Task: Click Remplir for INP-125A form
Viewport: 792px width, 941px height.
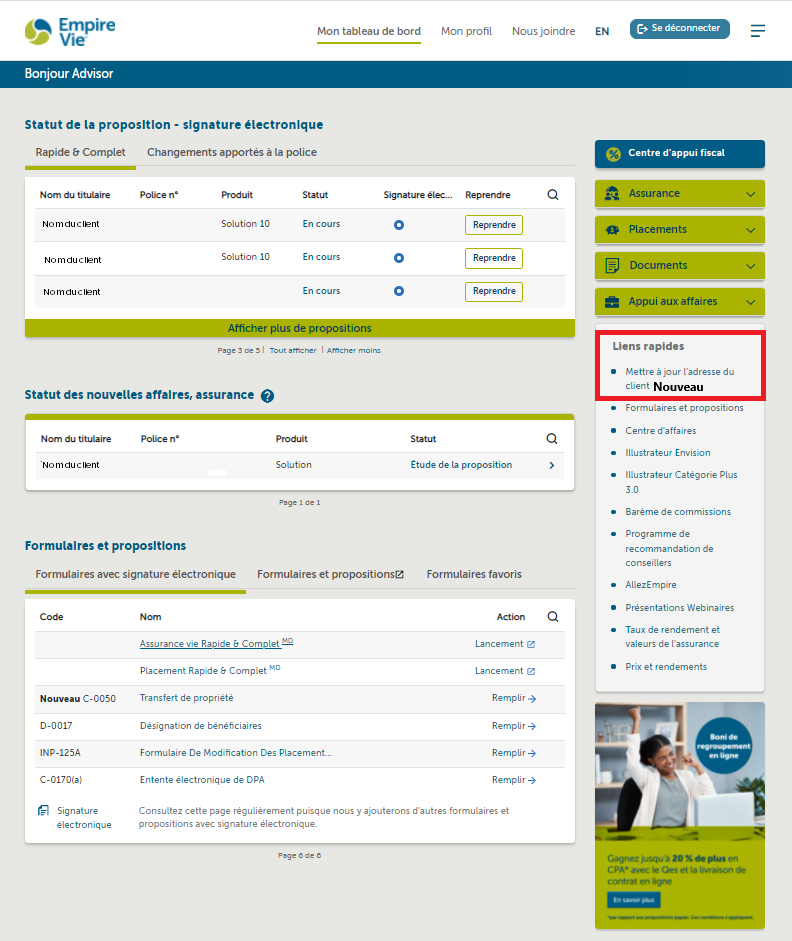Action: pos(514,753)
